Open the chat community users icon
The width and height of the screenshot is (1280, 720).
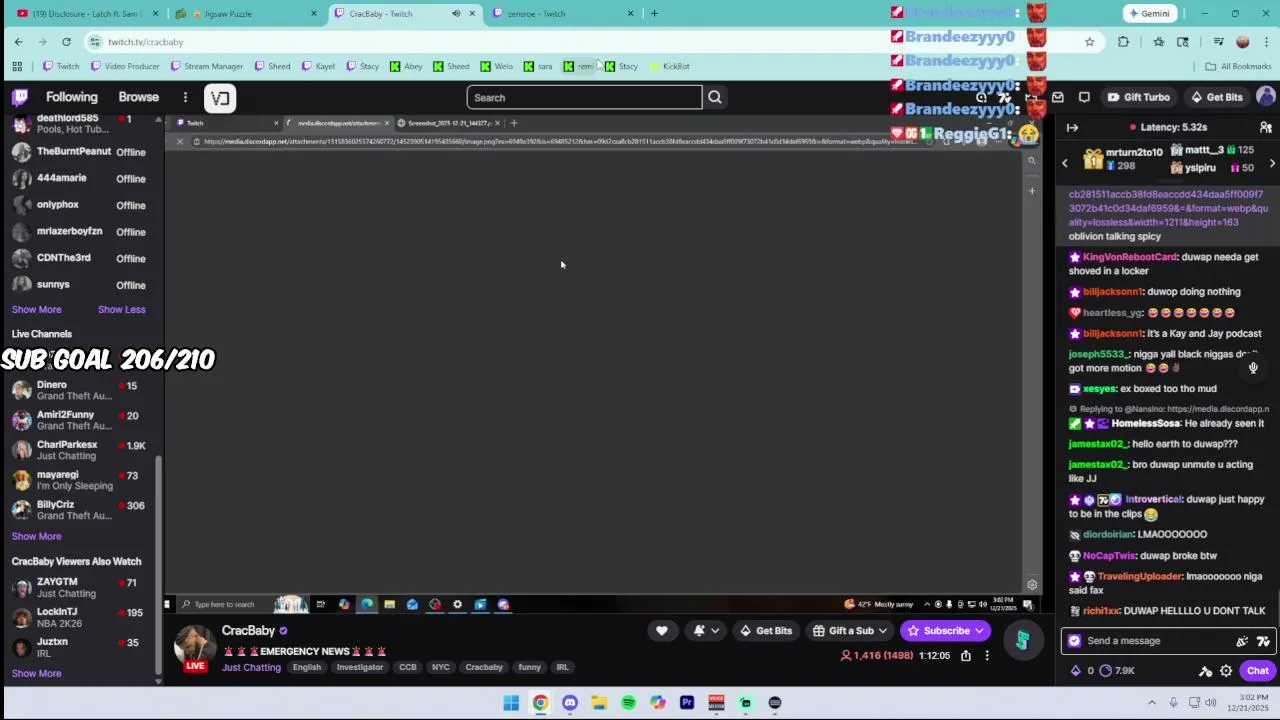[x=1265, y=128]
